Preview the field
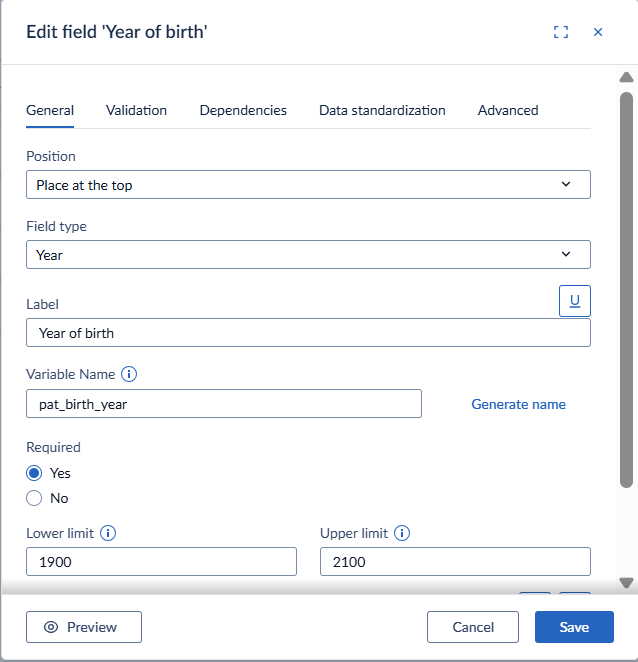The height and width of the screenshot is (662, 638). point(84,627)
